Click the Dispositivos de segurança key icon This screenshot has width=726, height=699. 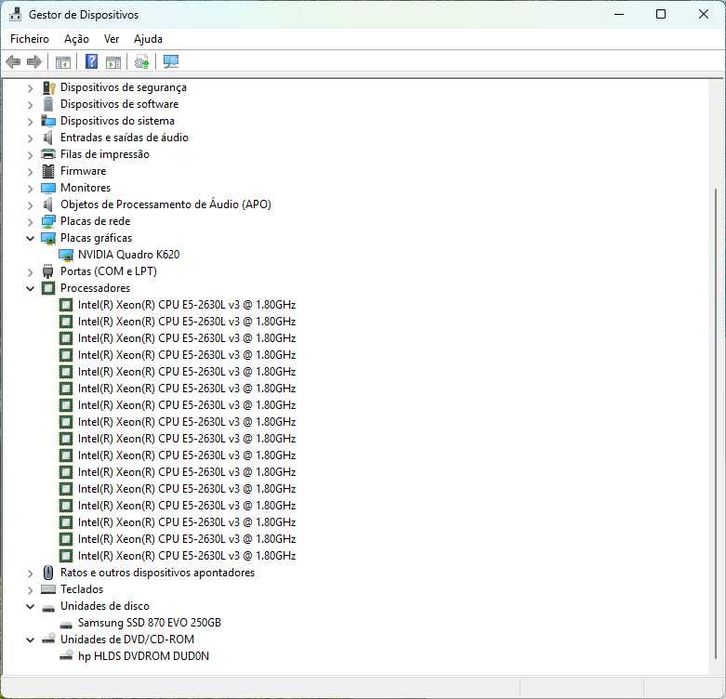[49, 87]
